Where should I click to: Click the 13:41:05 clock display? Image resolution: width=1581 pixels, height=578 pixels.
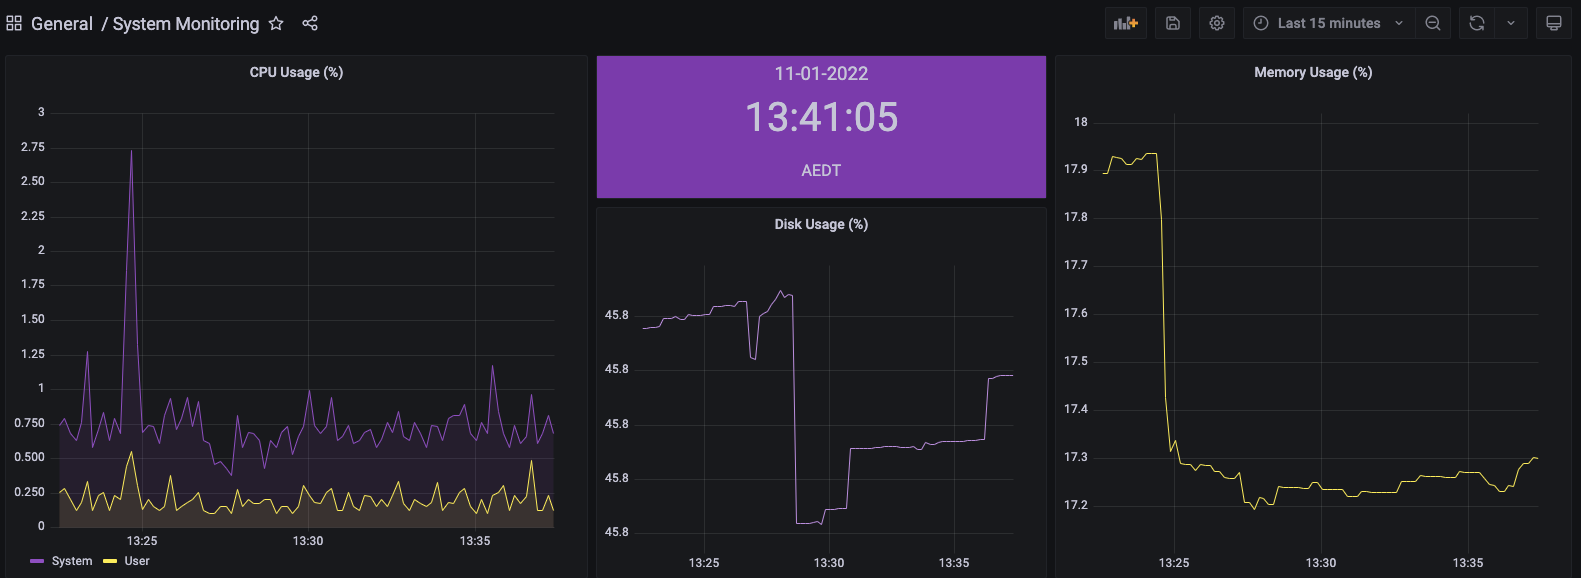[x=821, y=117]
